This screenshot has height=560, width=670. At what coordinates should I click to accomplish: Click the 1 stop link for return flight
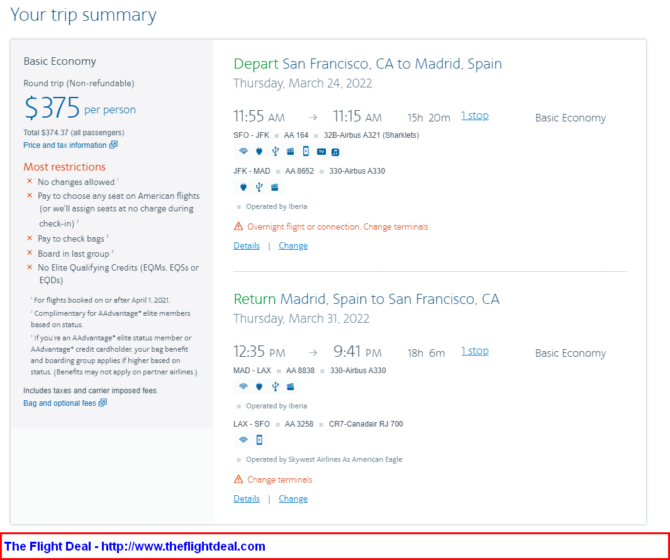click(x=475, y=351)
